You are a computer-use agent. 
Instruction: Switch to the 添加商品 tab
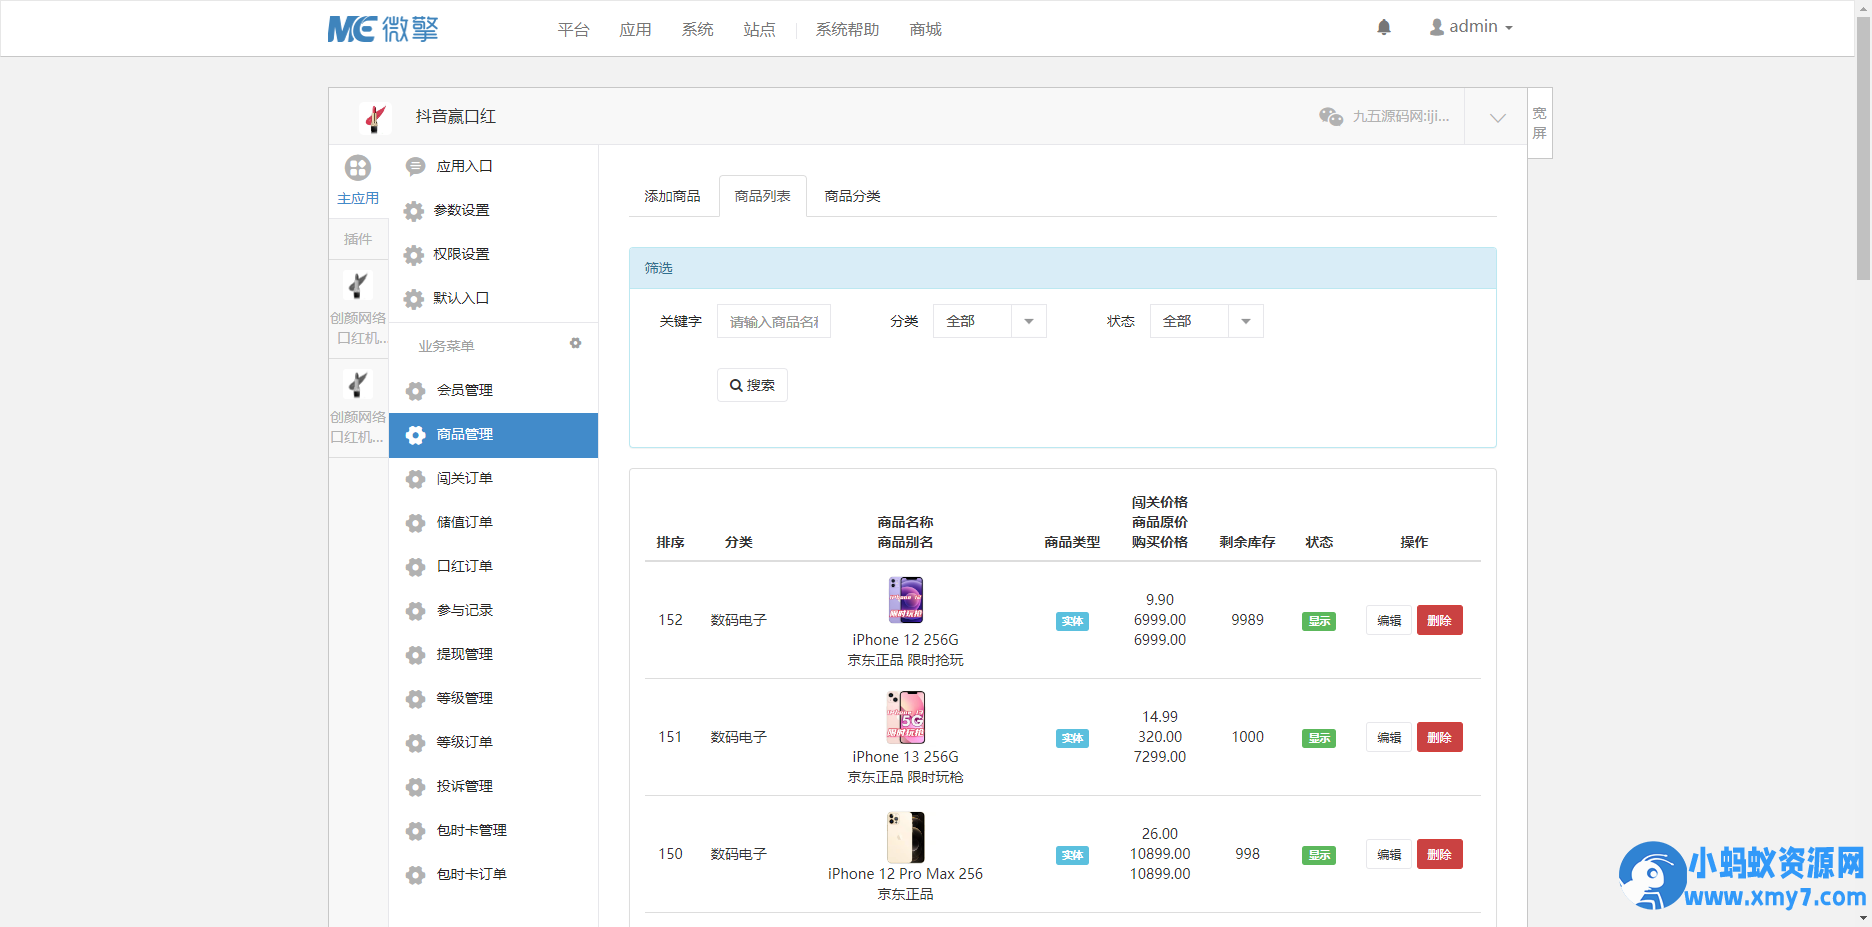[x=672, y=196]
